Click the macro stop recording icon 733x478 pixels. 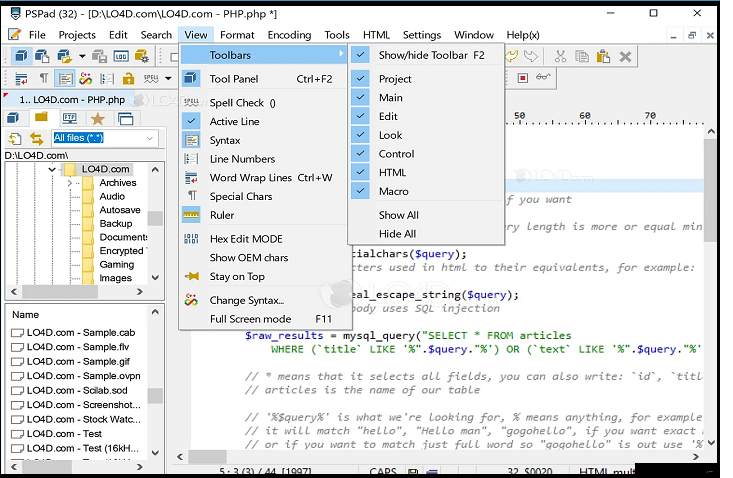point(523,78)
